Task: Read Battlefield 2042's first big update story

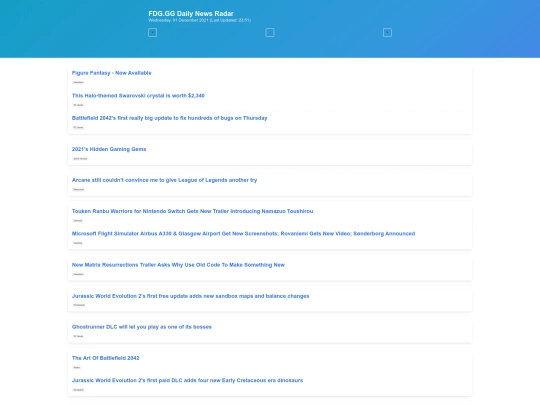Action: click(169, 118)
